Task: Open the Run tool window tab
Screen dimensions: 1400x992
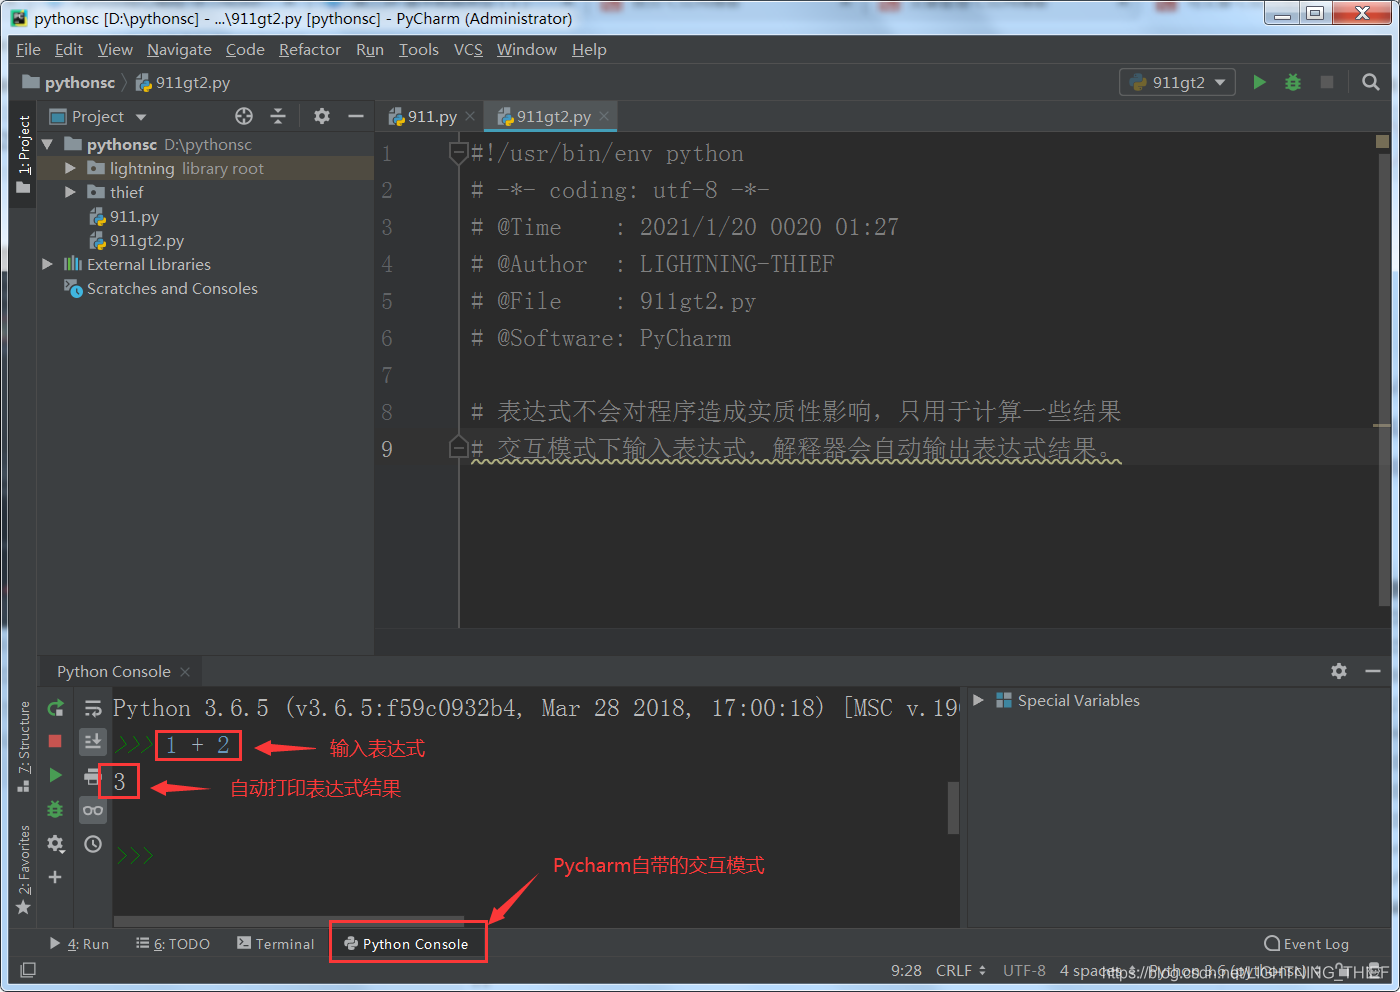Action: pos(79,943)
